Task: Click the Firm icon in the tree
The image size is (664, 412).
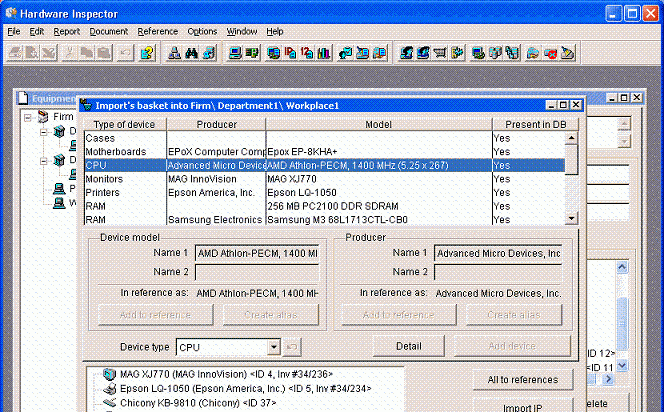Action: pos(43,116)
